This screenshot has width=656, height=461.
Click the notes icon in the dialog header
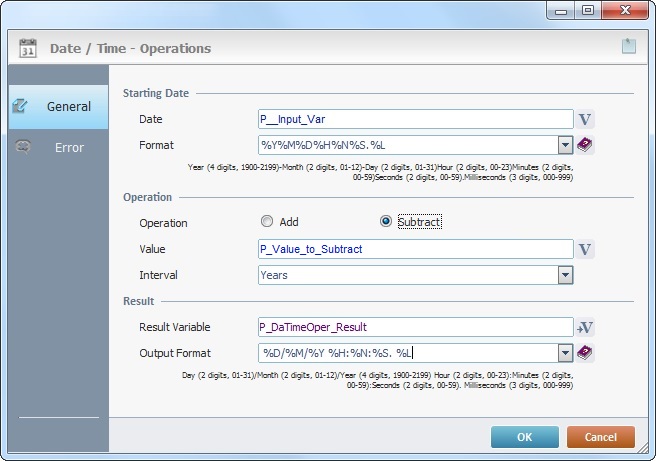coord(627,46)
